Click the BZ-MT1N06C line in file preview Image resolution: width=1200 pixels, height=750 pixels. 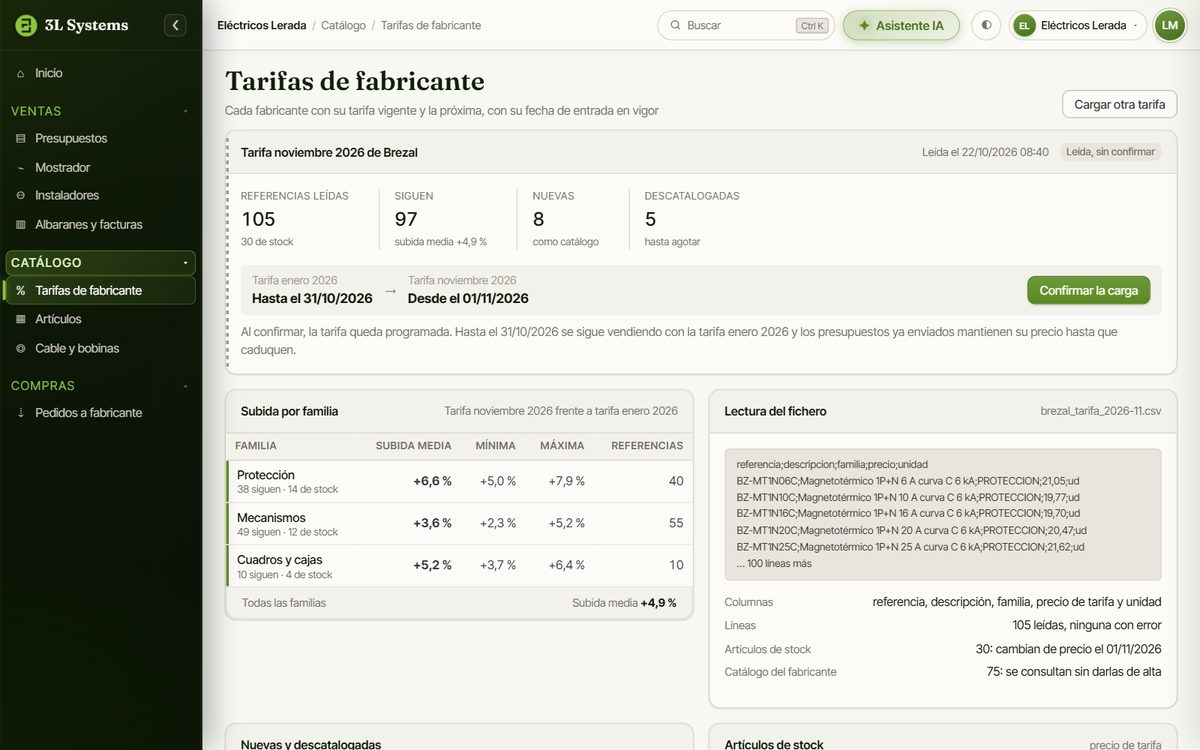(x=908, y=481)
